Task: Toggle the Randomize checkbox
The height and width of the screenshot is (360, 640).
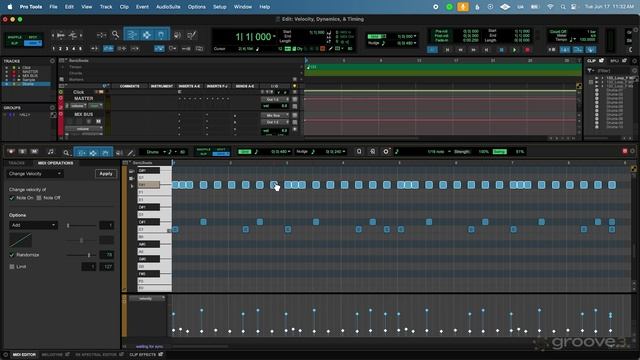Action: click(x=12, y=255)
